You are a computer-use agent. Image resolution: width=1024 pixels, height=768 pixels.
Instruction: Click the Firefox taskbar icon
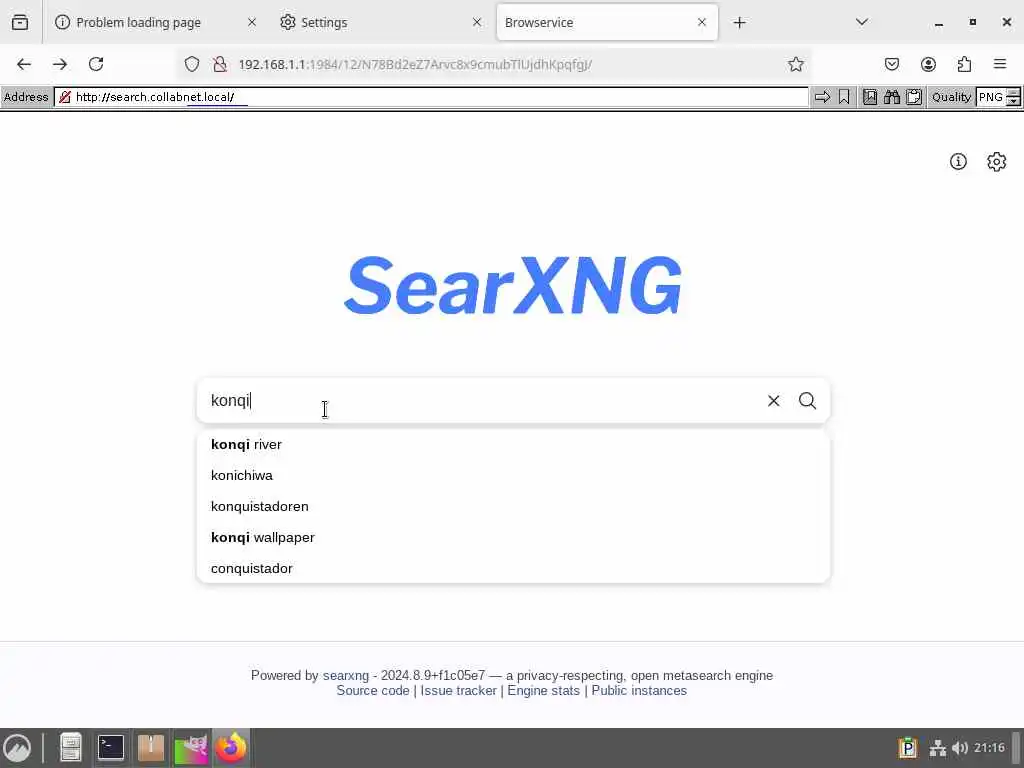tap(231, 748)
